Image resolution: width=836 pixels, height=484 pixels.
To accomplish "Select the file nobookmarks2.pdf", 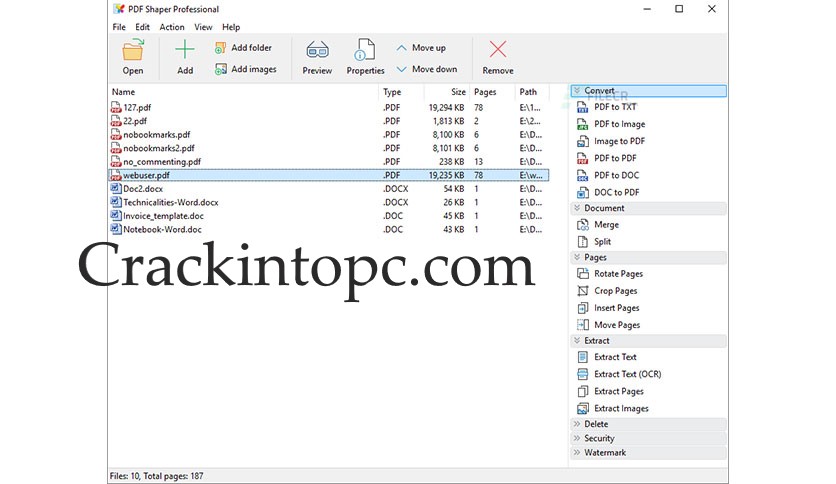I will tap(159, 148).
